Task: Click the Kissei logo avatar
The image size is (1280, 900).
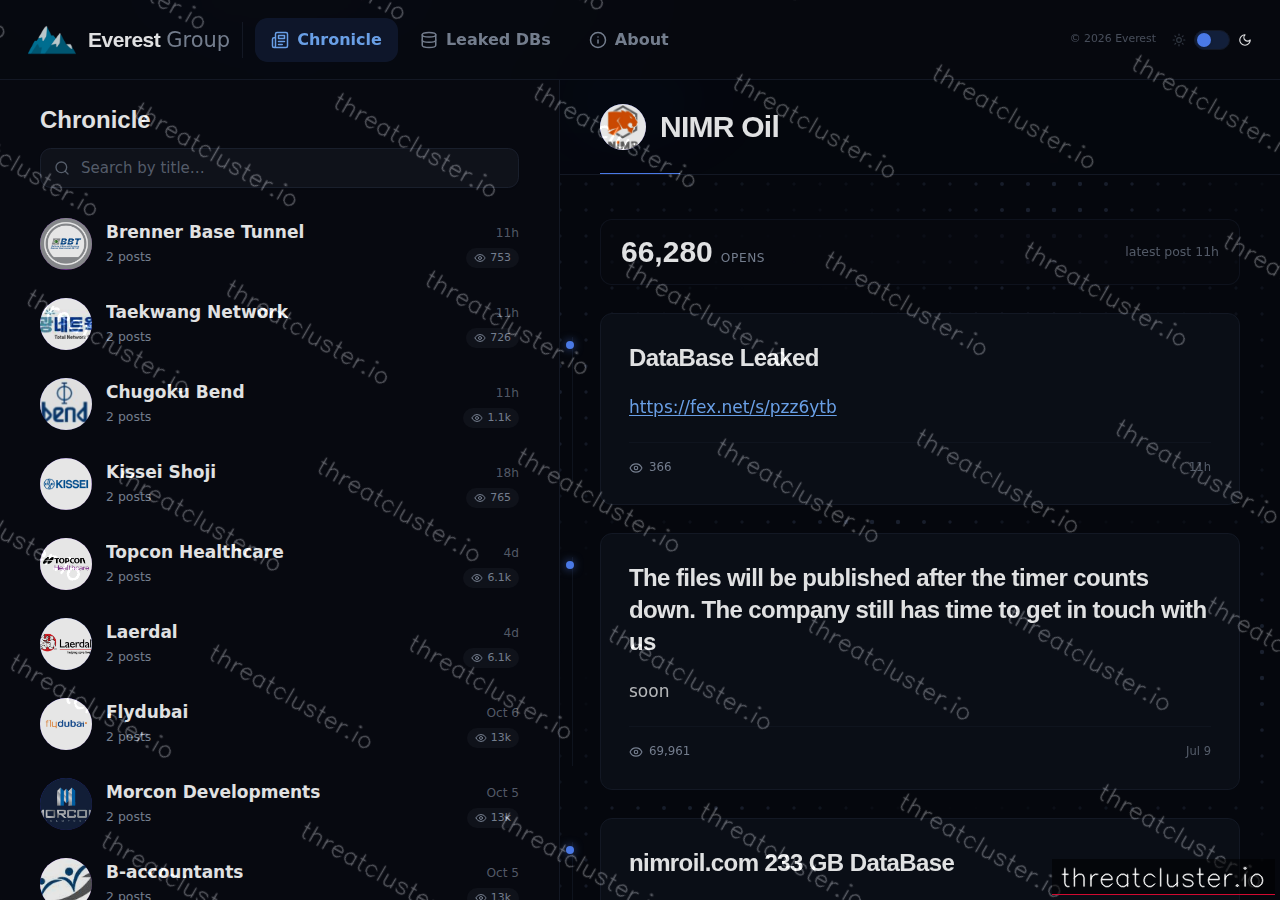Action: 66,484
